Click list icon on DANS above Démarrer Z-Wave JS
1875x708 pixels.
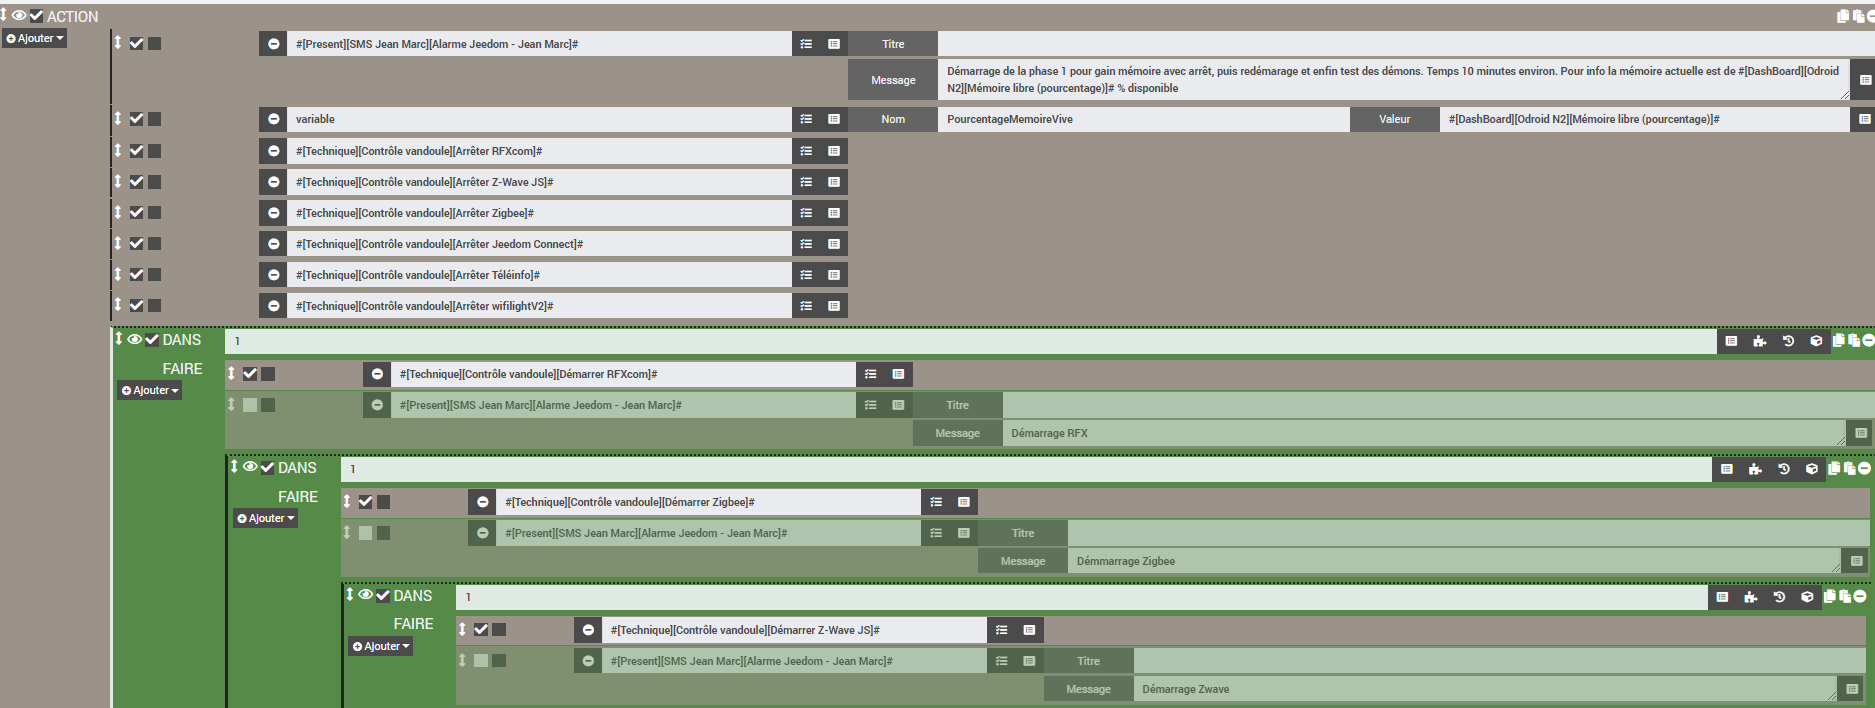pyautogui.click(x=1722, y=597)
